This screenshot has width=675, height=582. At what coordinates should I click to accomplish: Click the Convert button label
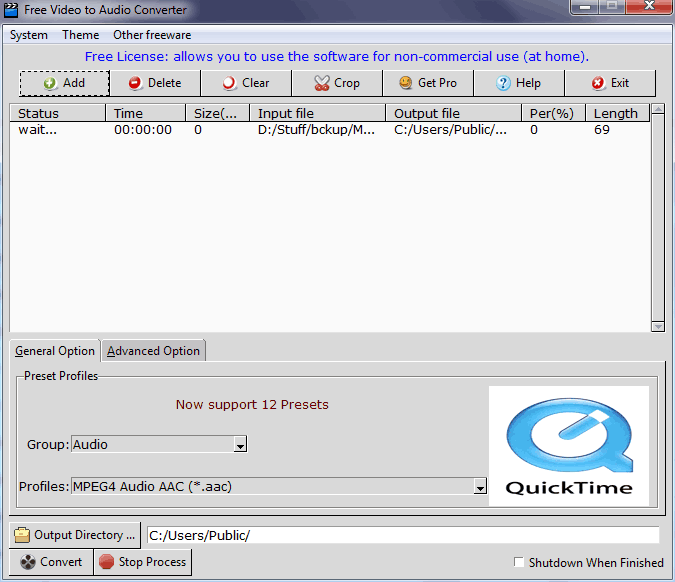pyautogui.click(x=61, y=562)
